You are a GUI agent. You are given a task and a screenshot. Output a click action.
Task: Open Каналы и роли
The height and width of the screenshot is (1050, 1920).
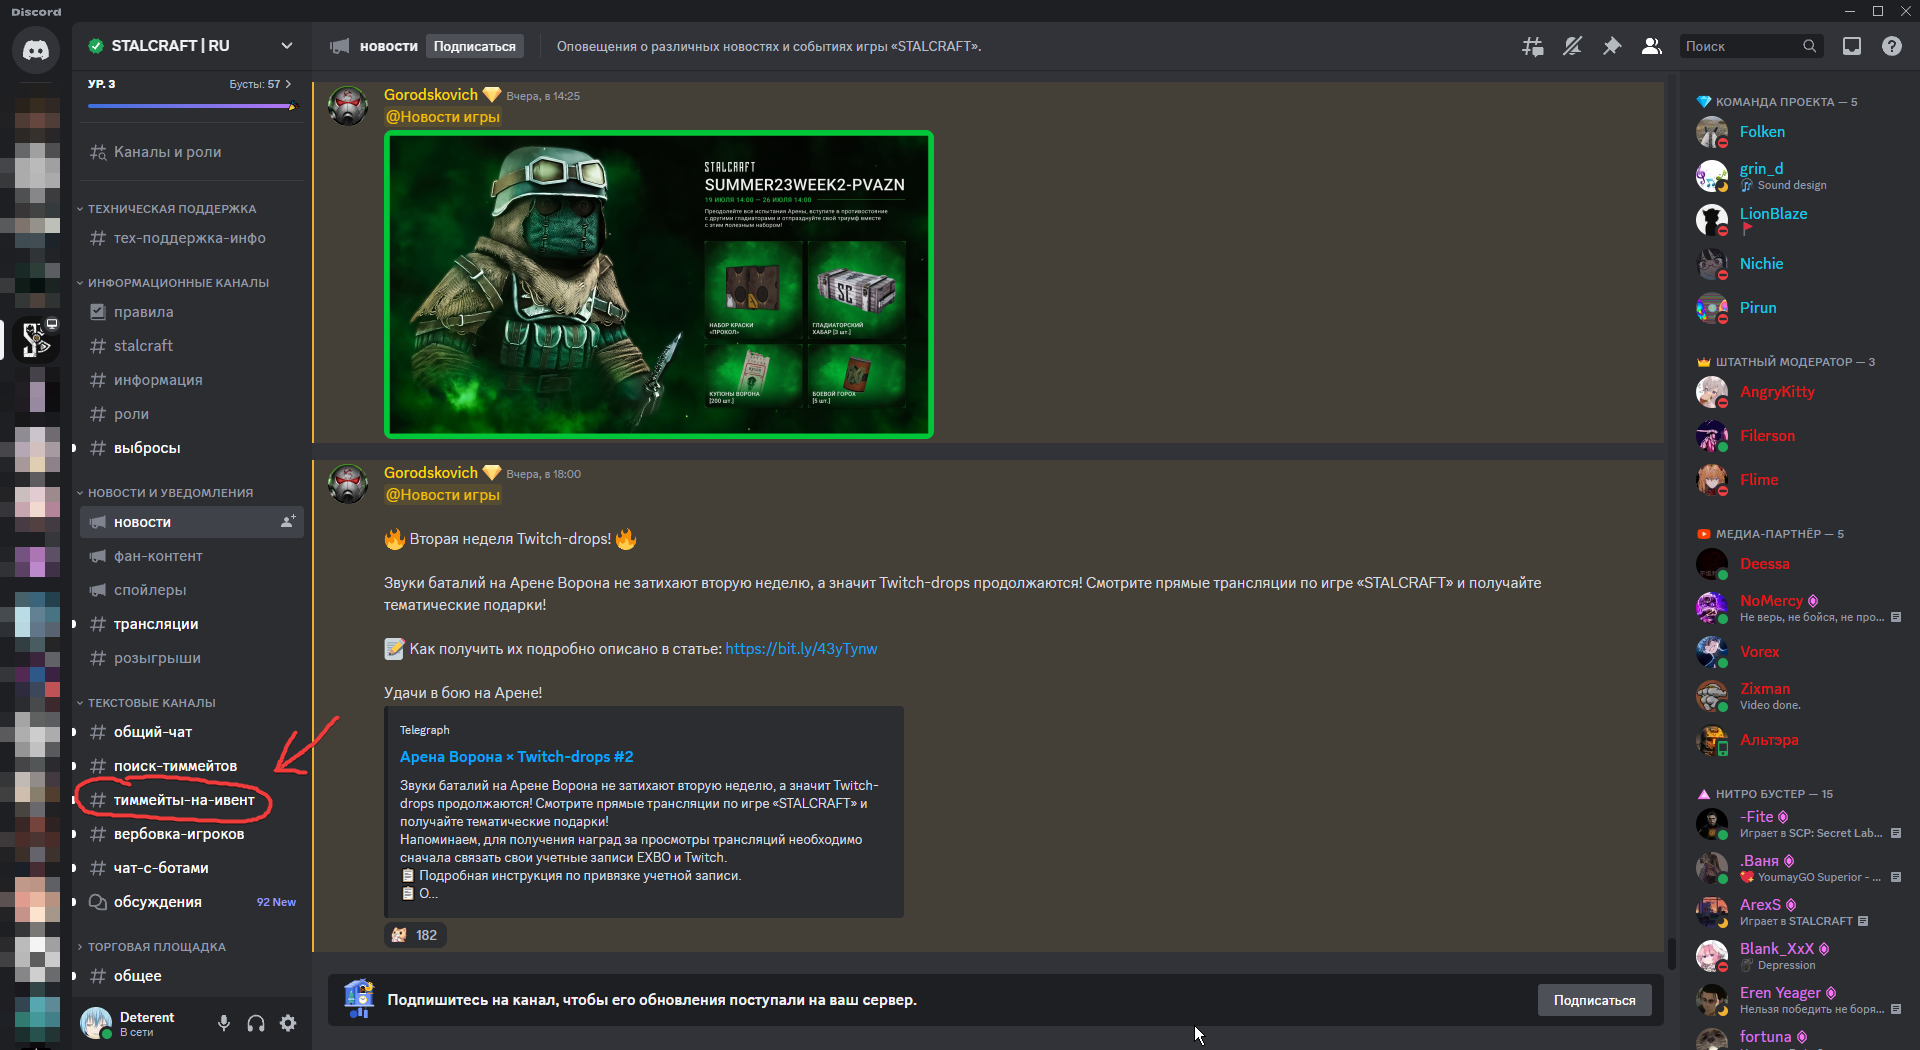(x=191, y=152)
